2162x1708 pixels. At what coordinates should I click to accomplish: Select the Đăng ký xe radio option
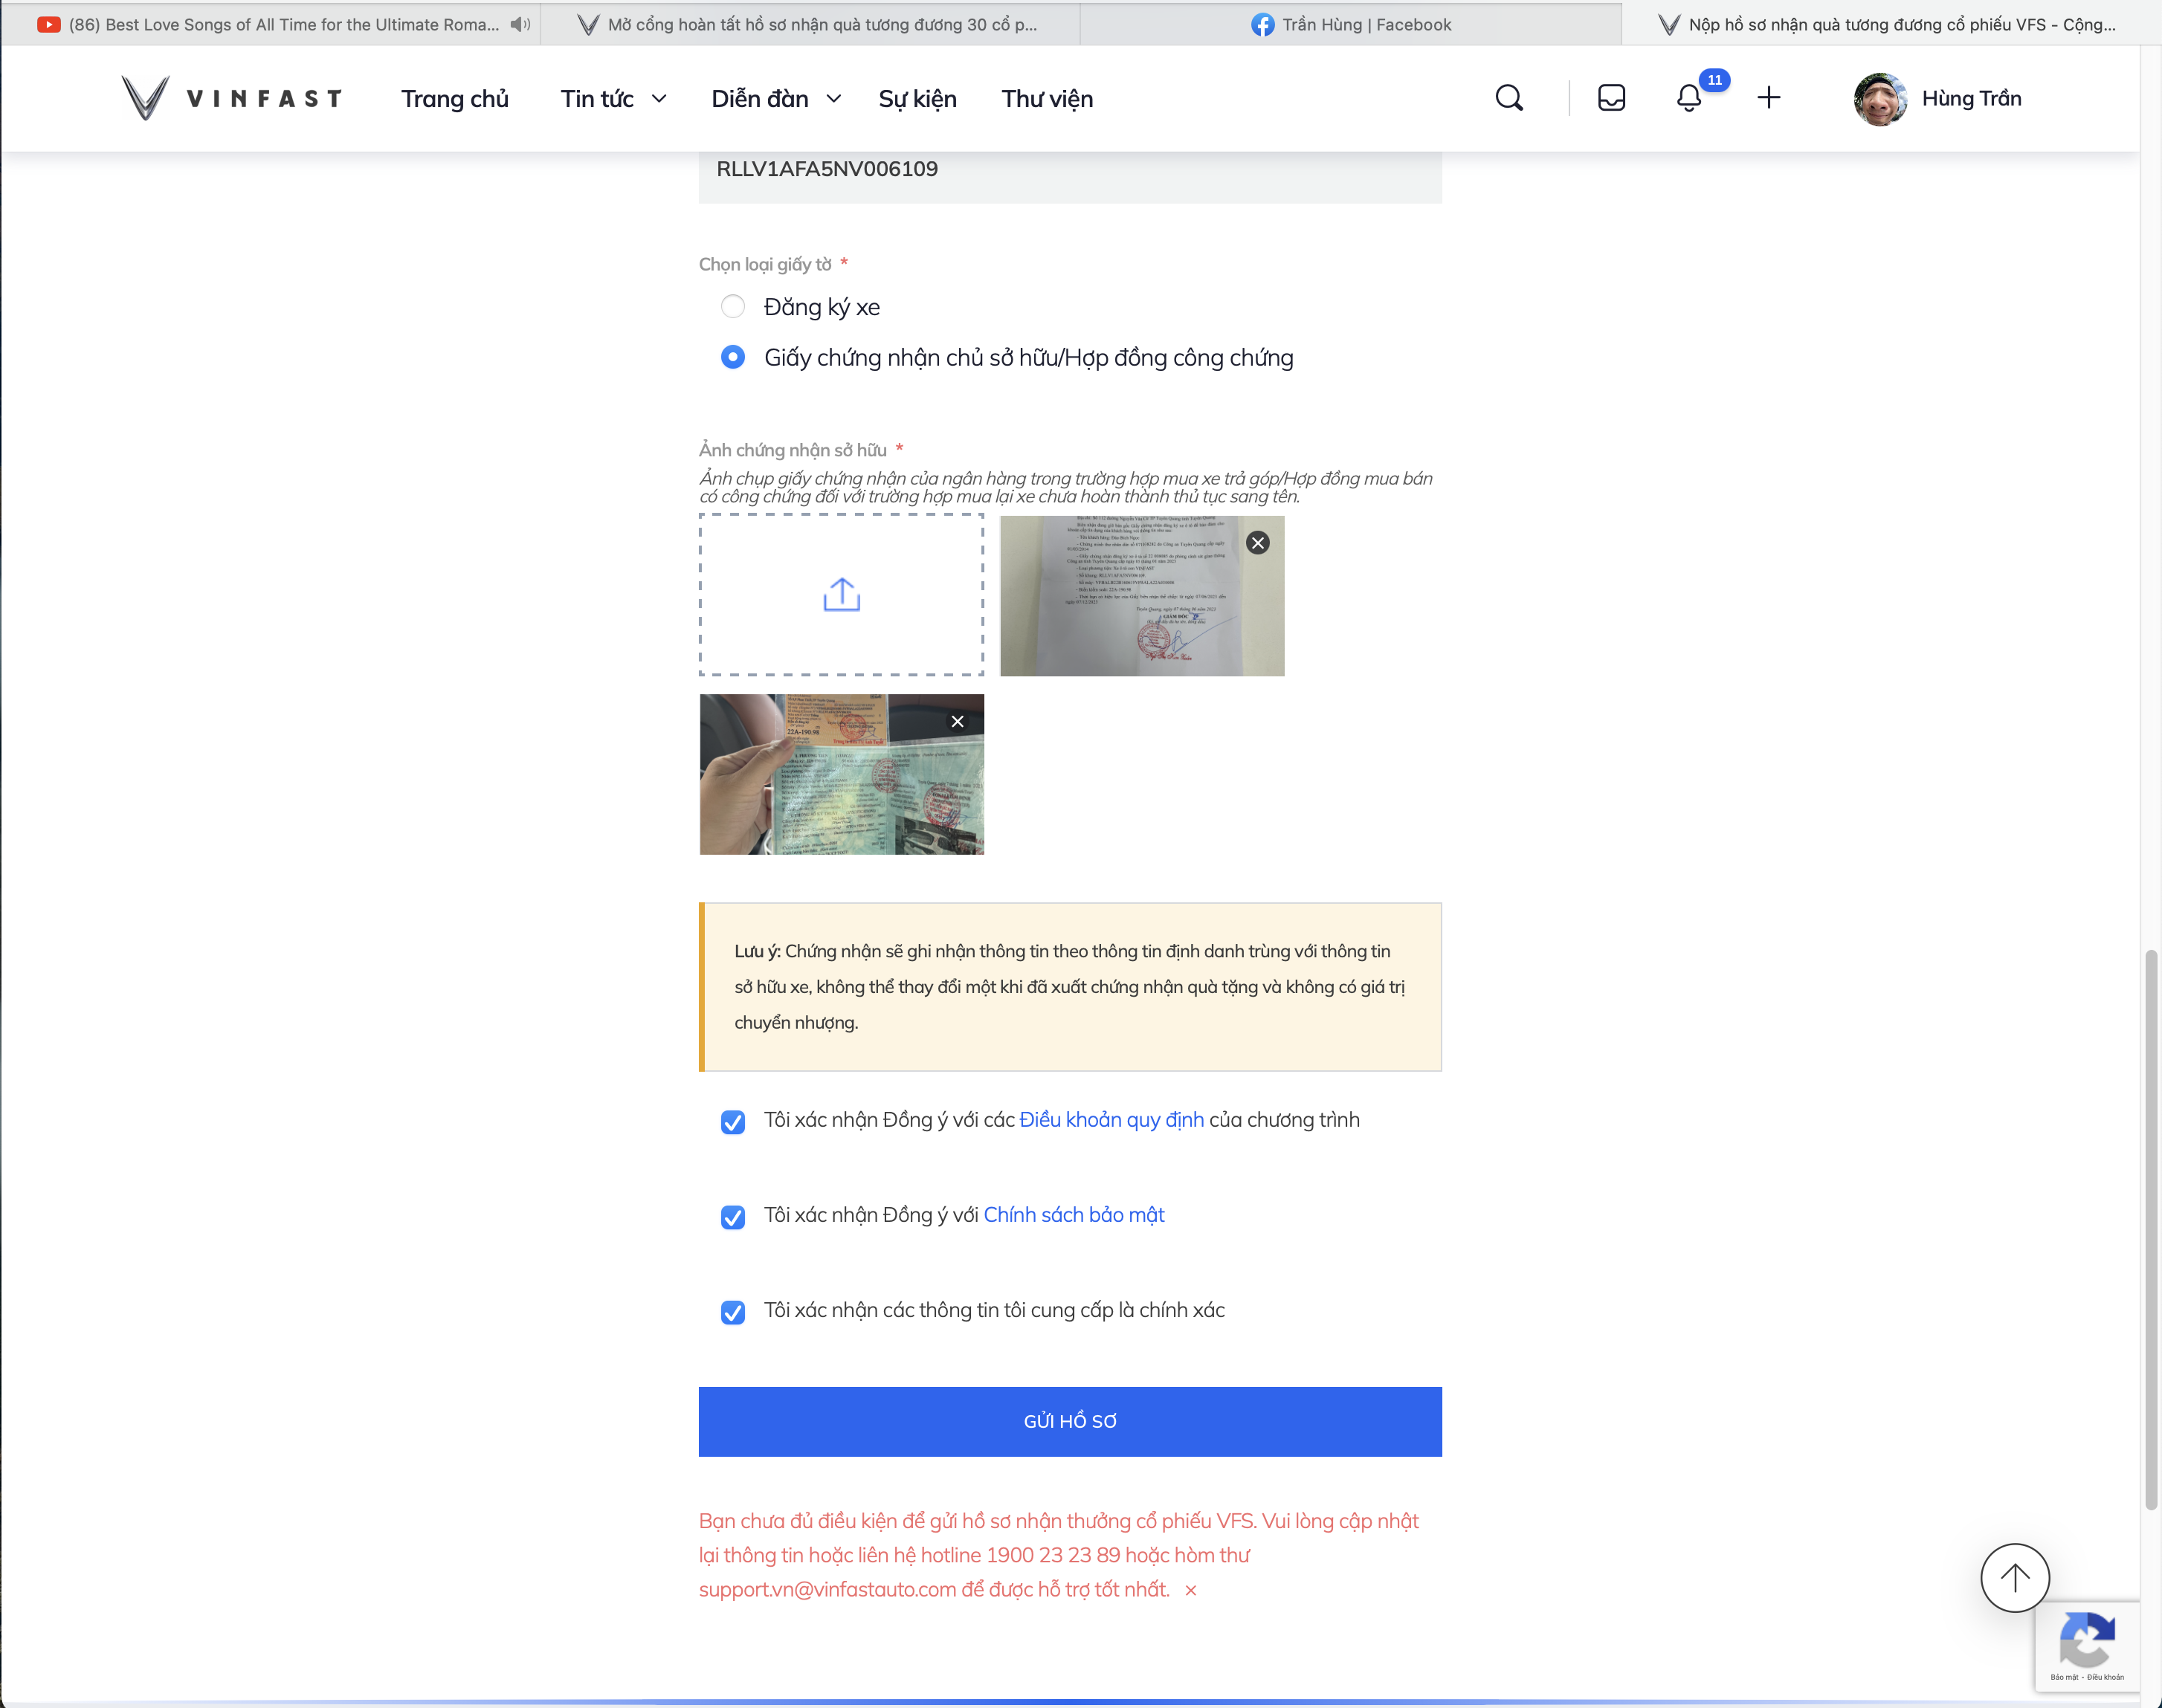733,307
